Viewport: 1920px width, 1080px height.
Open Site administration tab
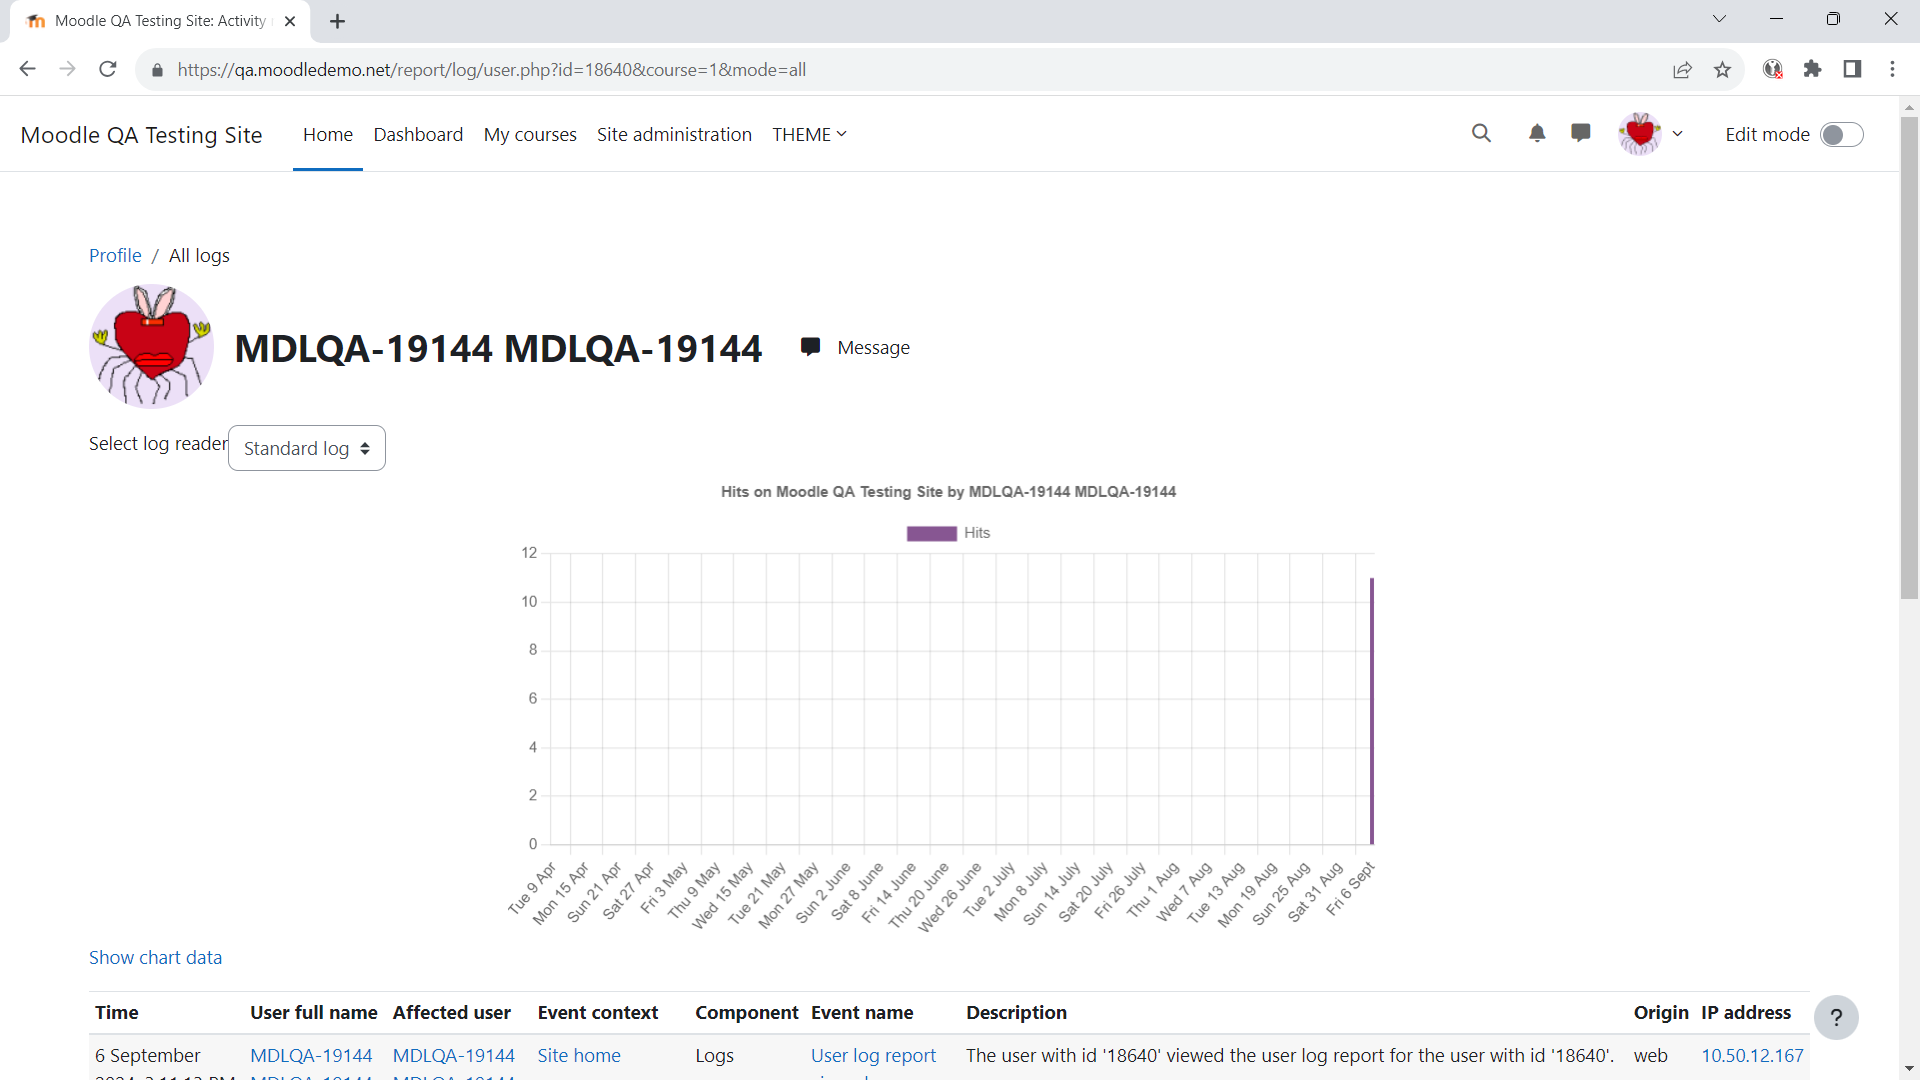[x=674, y=134]
